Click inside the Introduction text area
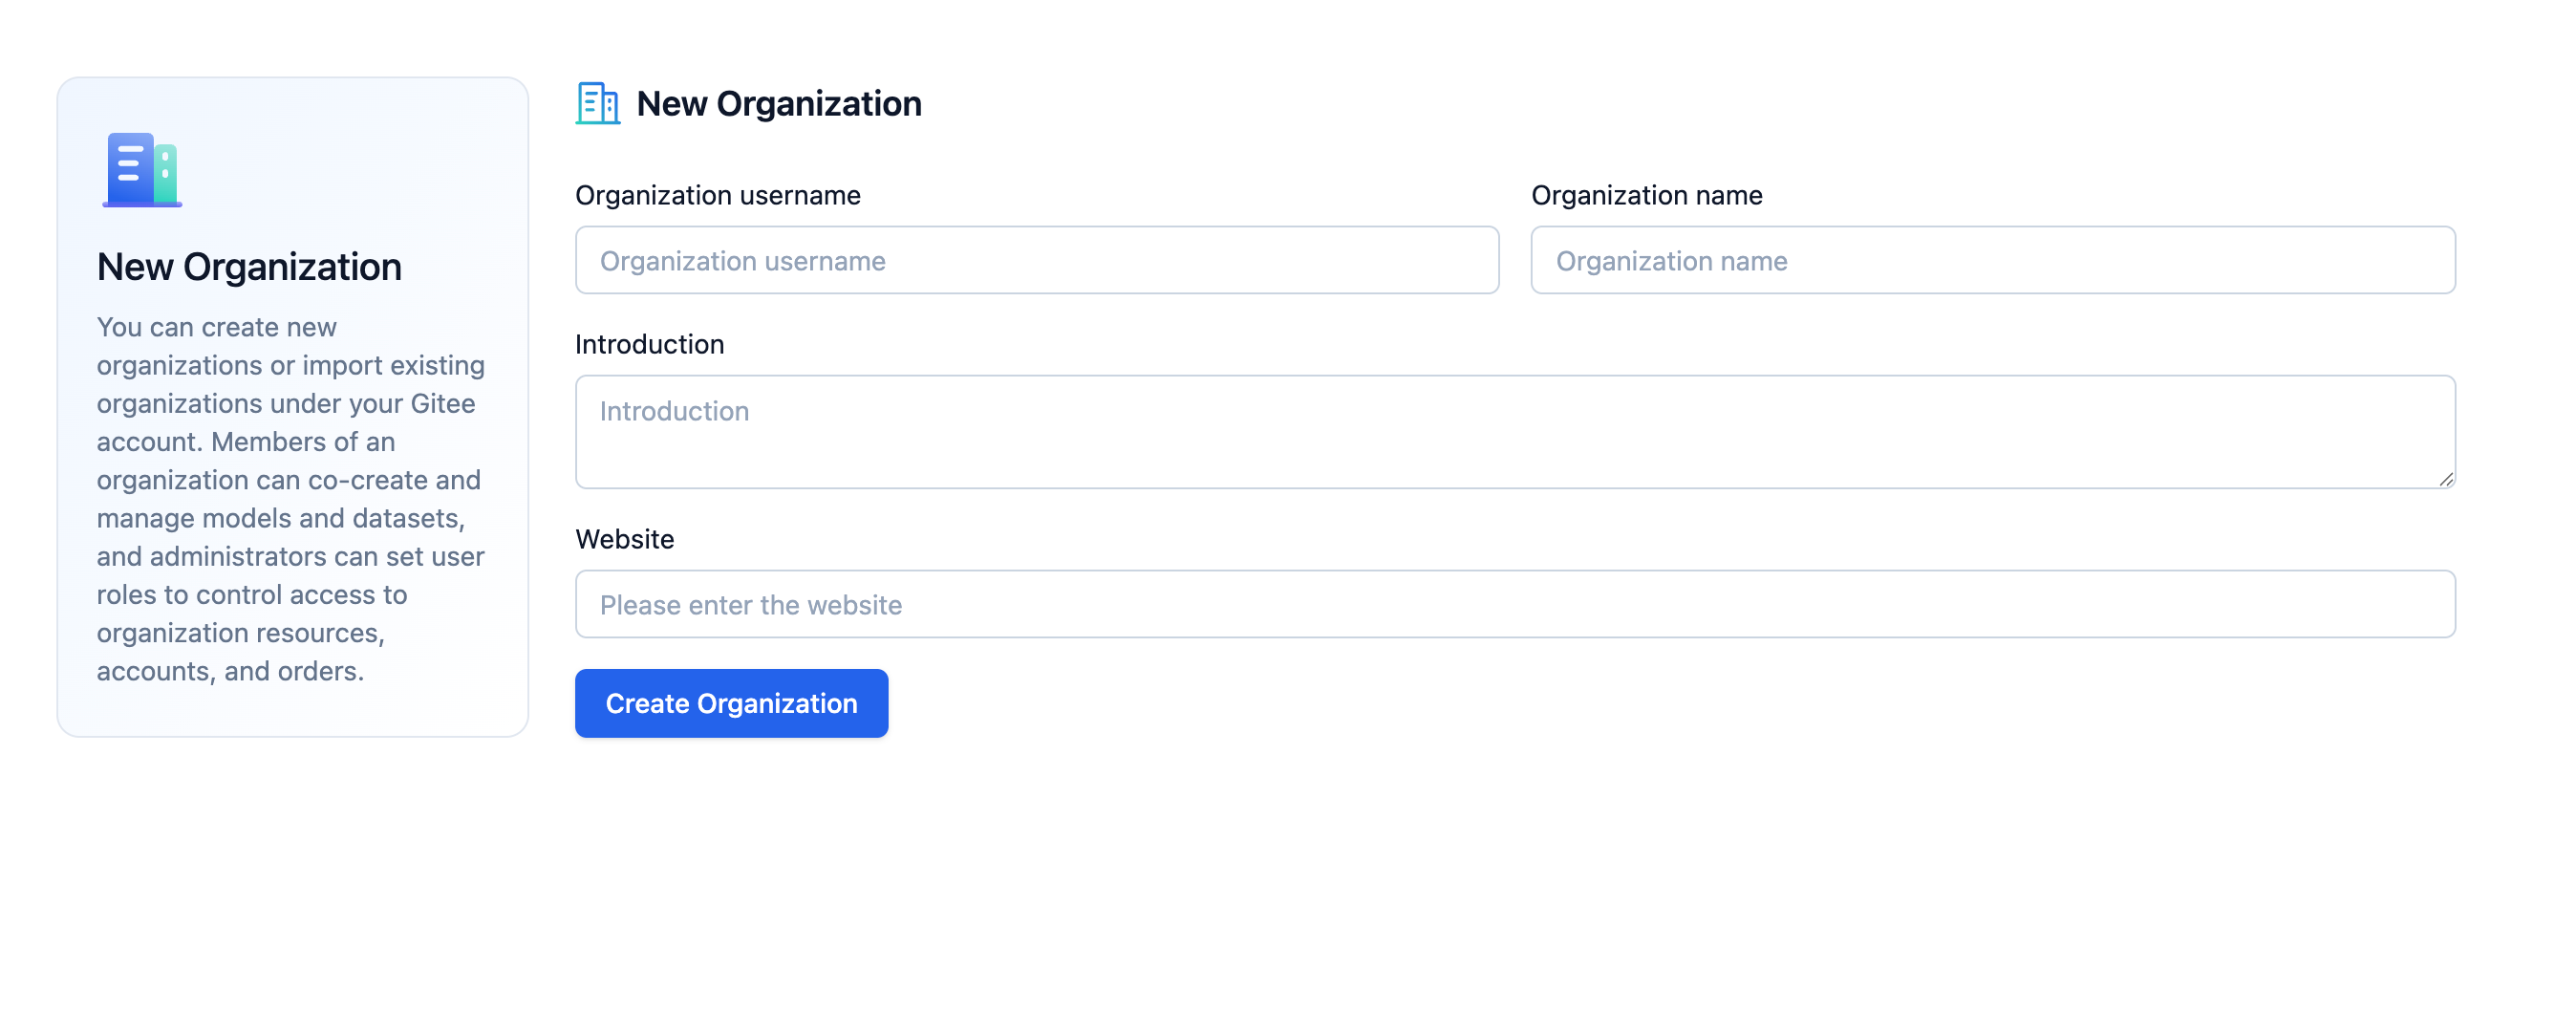The width and height of the screenshot is (2576, 1013). 1514,431
